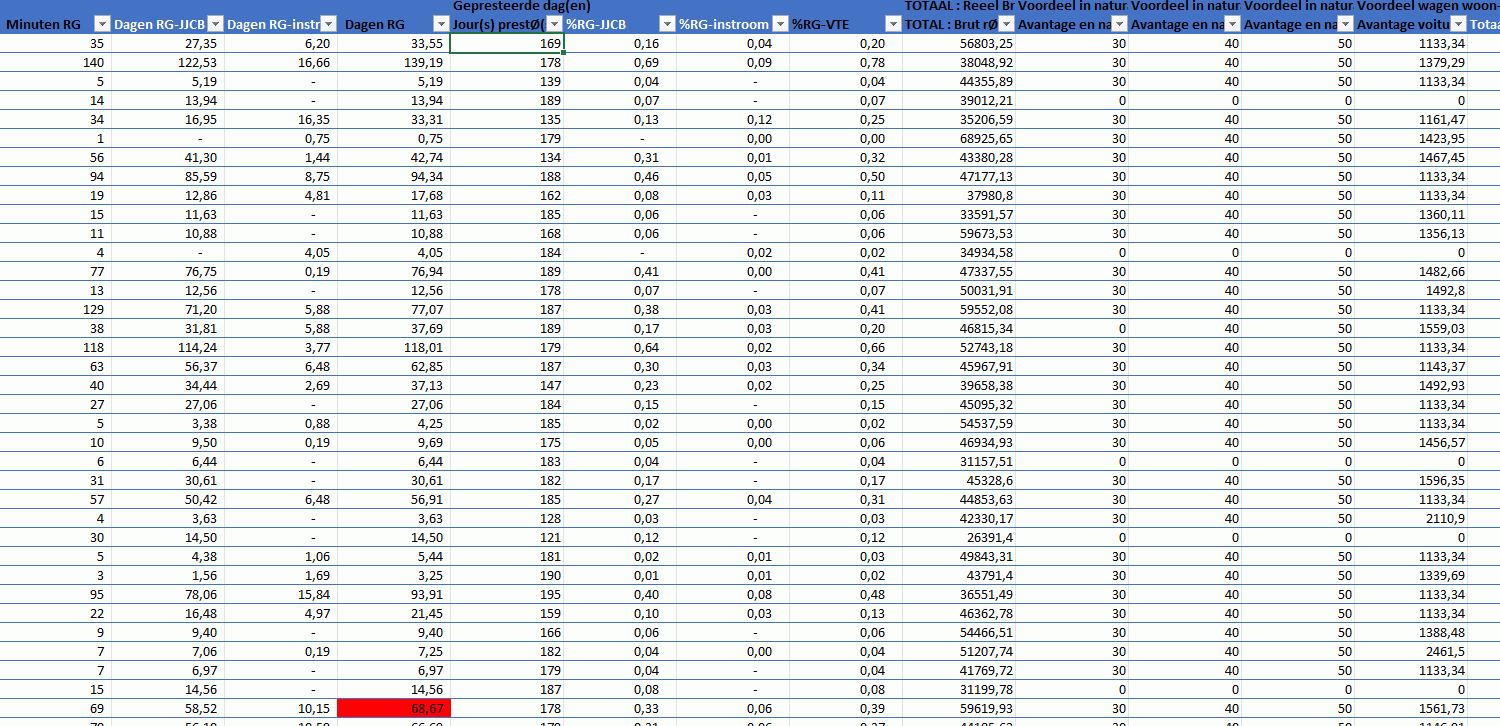This screenshot has height=726, width=1500.
Task: Select the cell with value 68925,65
Action: (960, 138)
